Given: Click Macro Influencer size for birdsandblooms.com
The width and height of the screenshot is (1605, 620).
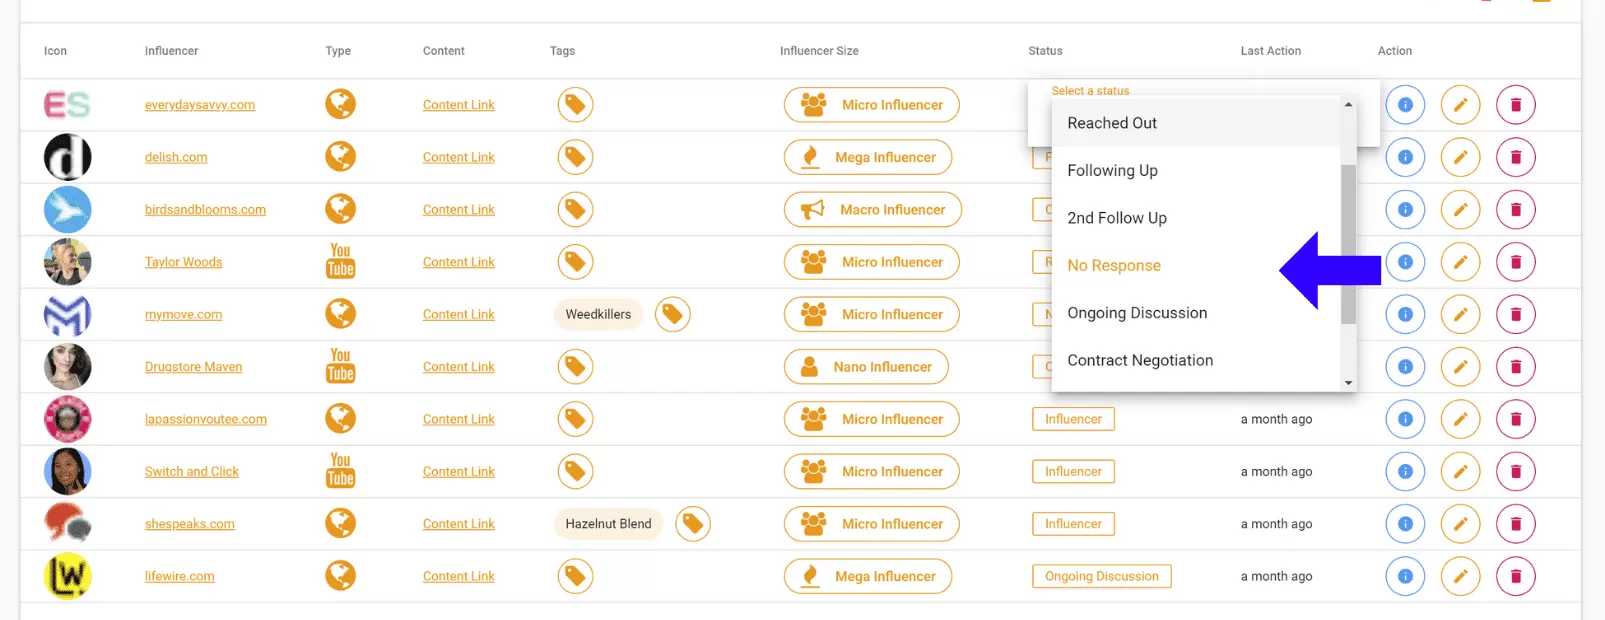Looking at the screenshot, I should (872, 209).
